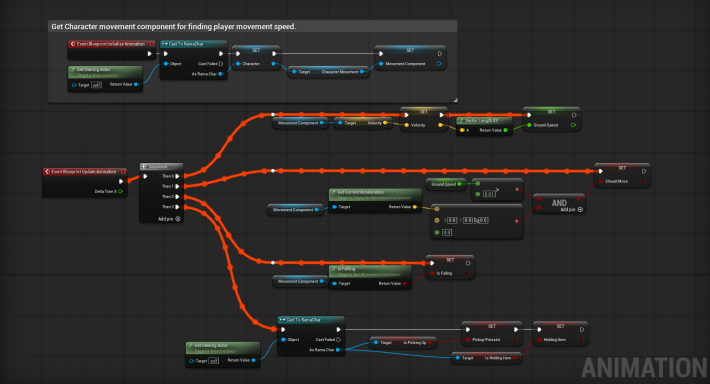The width and height of the screenshot is (710, 384).
Task: Select the SET Is Falling node
Action: coord(450,267)
